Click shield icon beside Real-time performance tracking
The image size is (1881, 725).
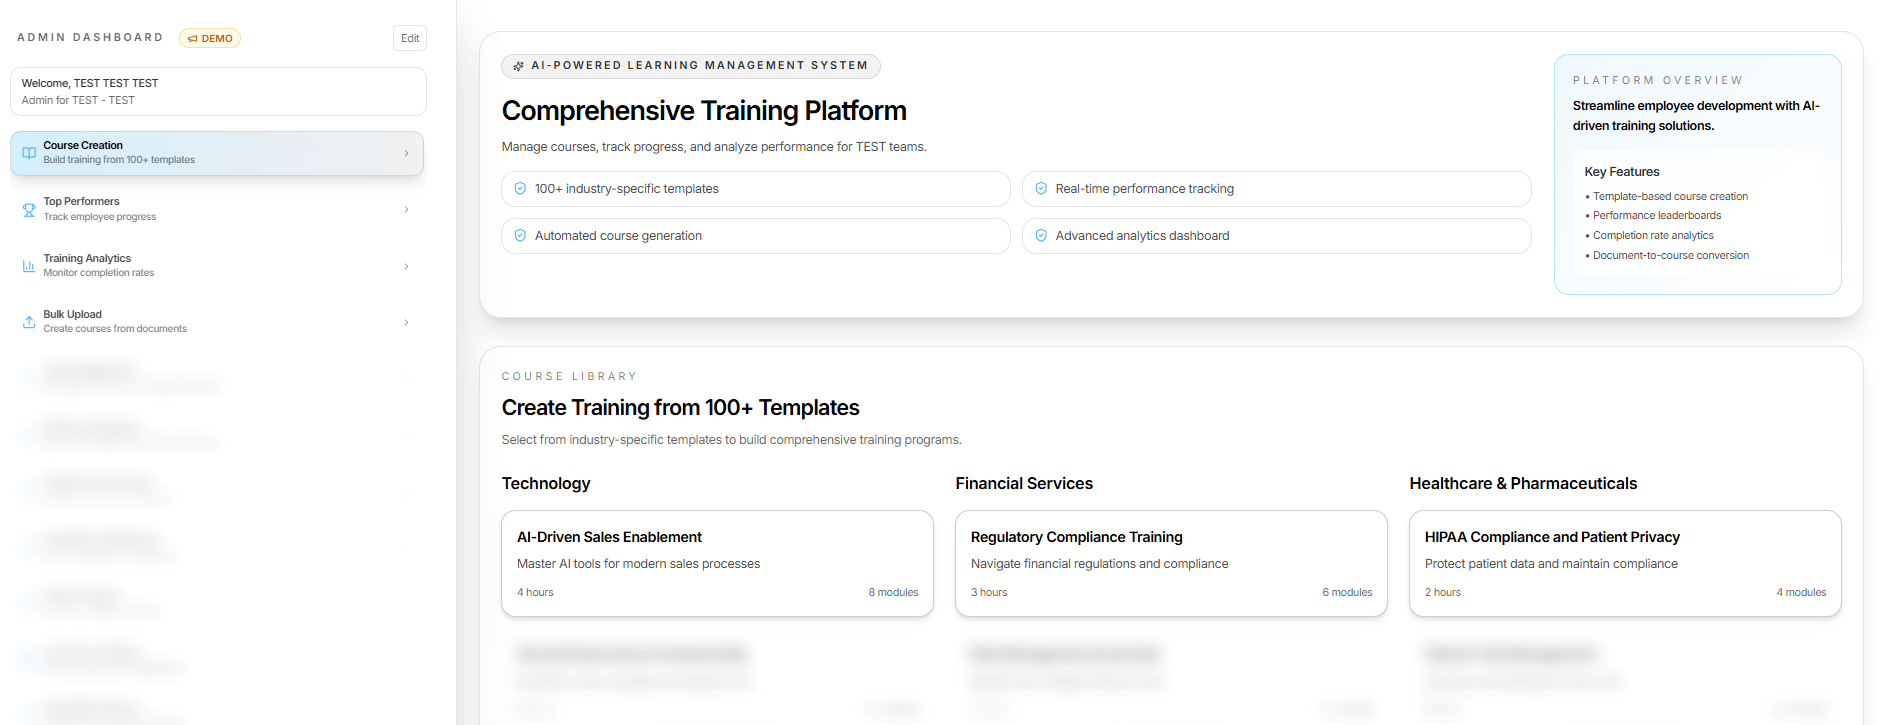click(1041, 189)
